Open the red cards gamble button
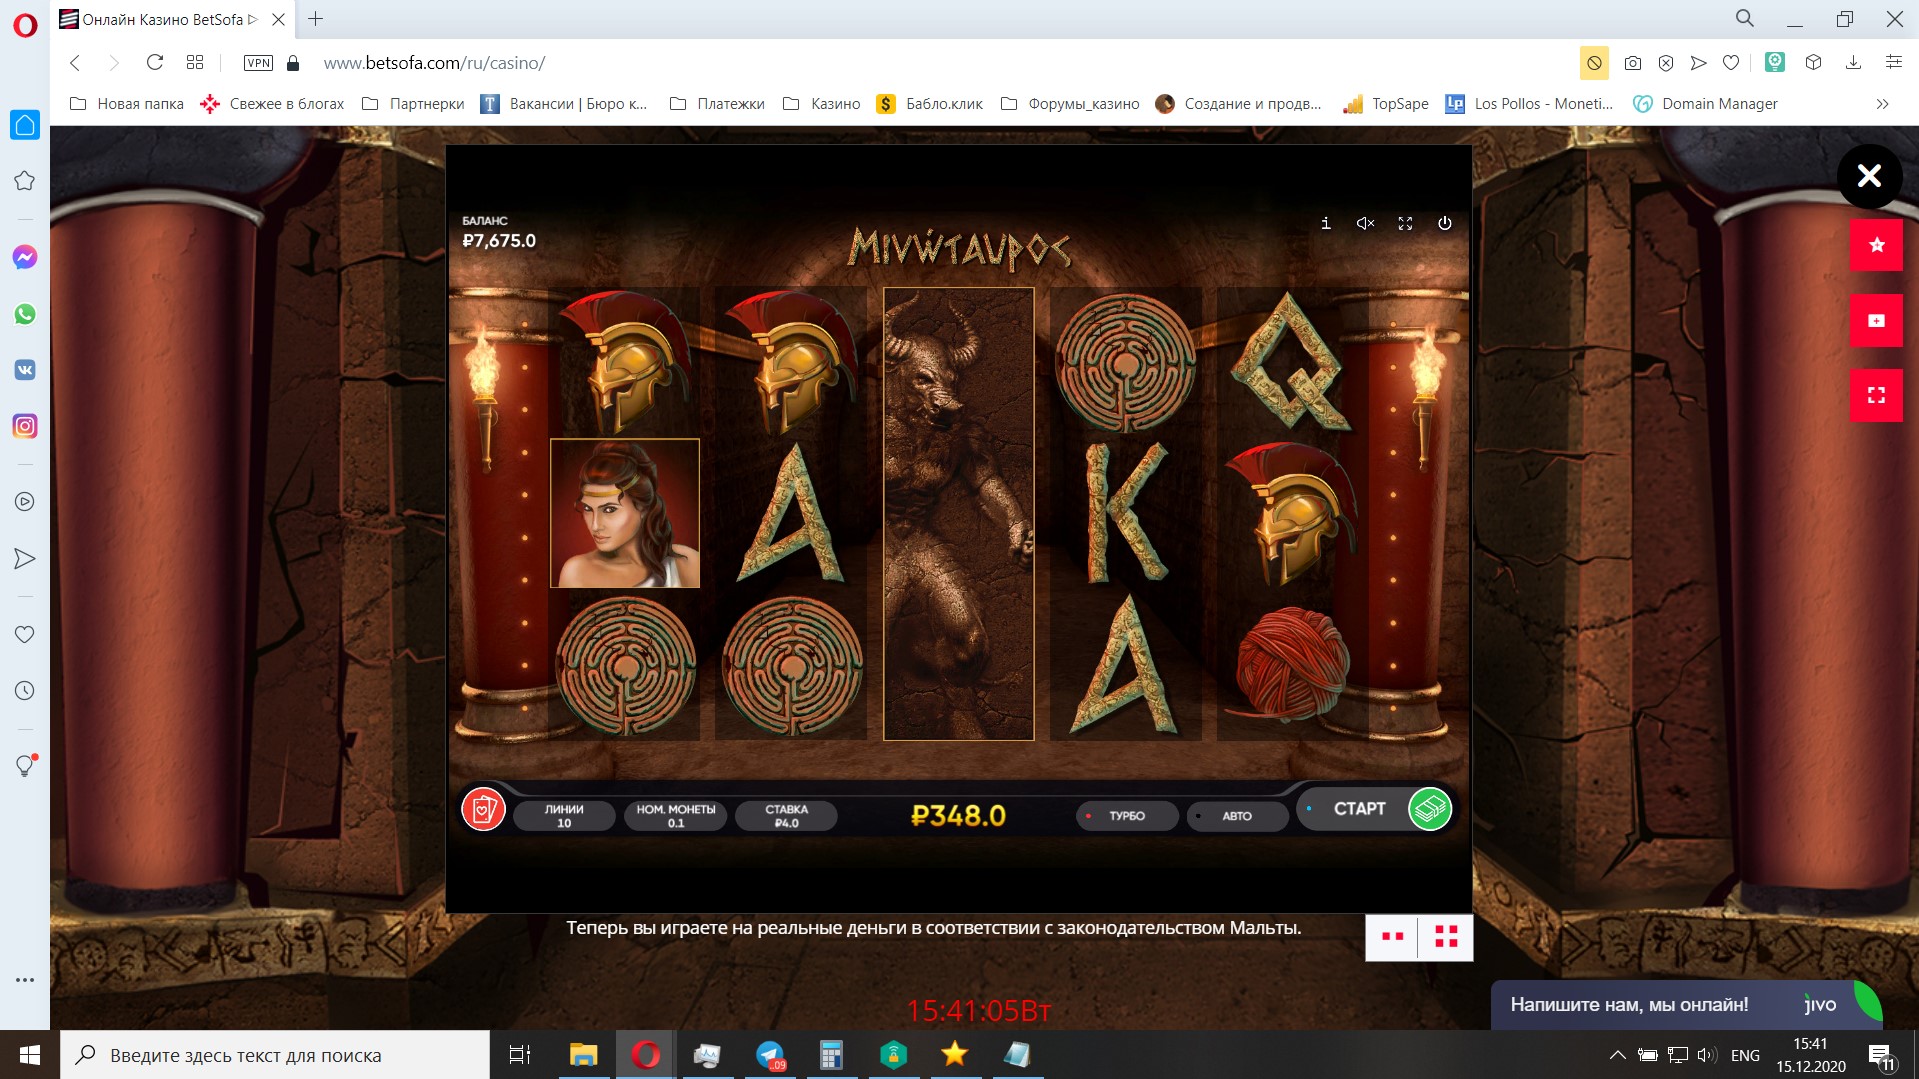This screenshot has height=1079, width=1919. pos(483,809)
